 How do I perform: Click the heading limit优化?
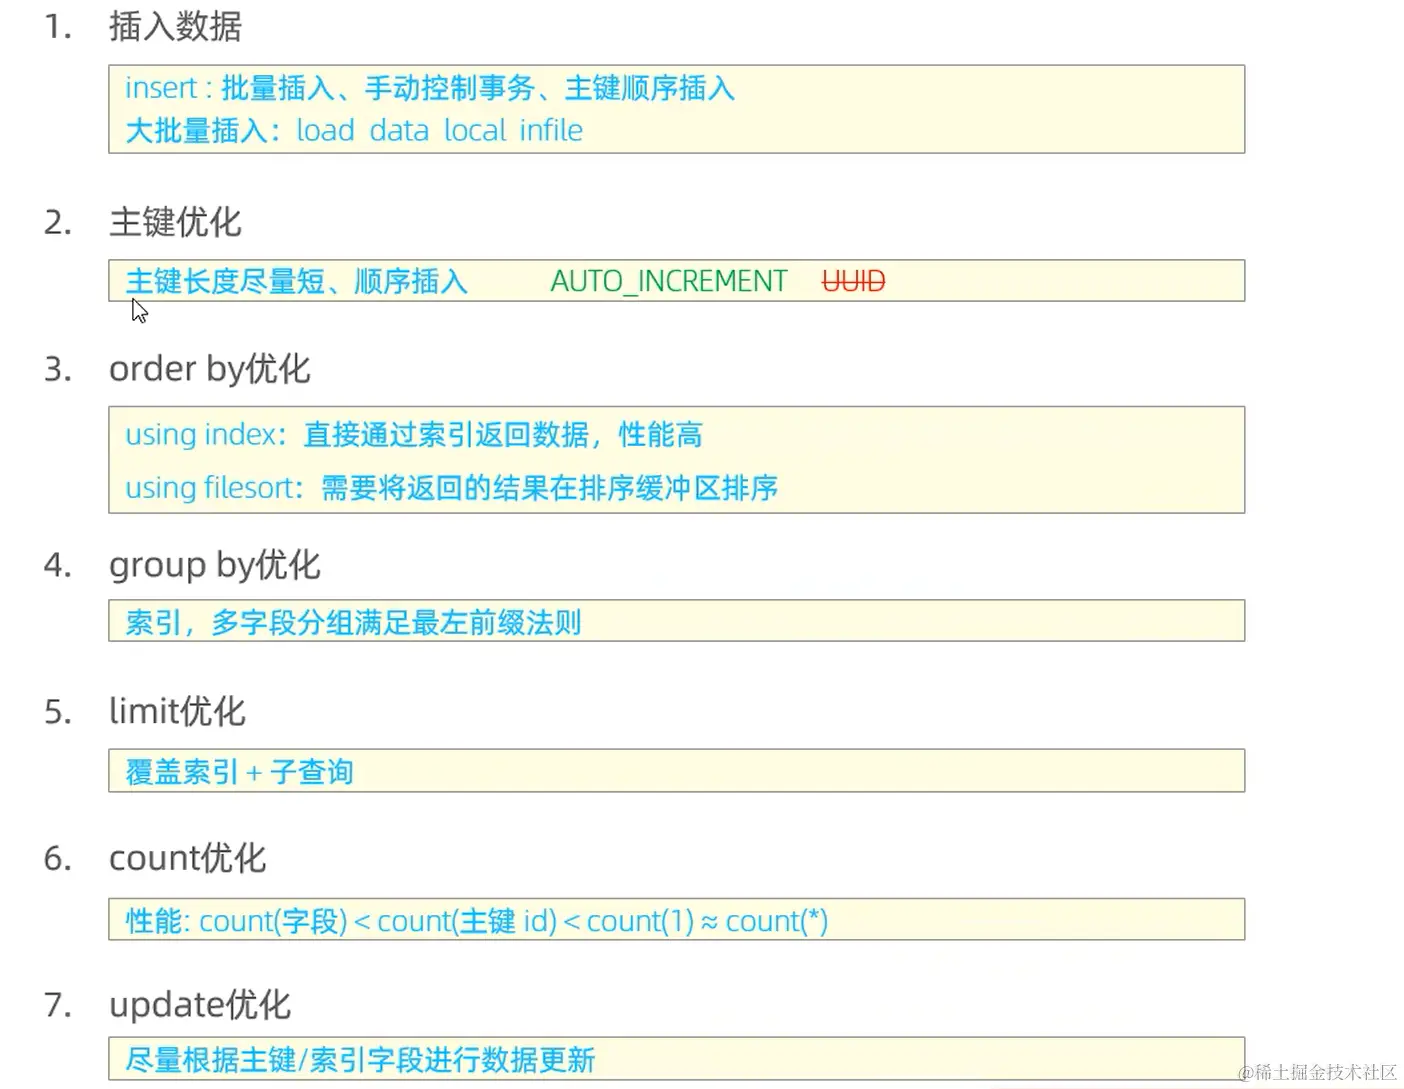tap(177, 711)
